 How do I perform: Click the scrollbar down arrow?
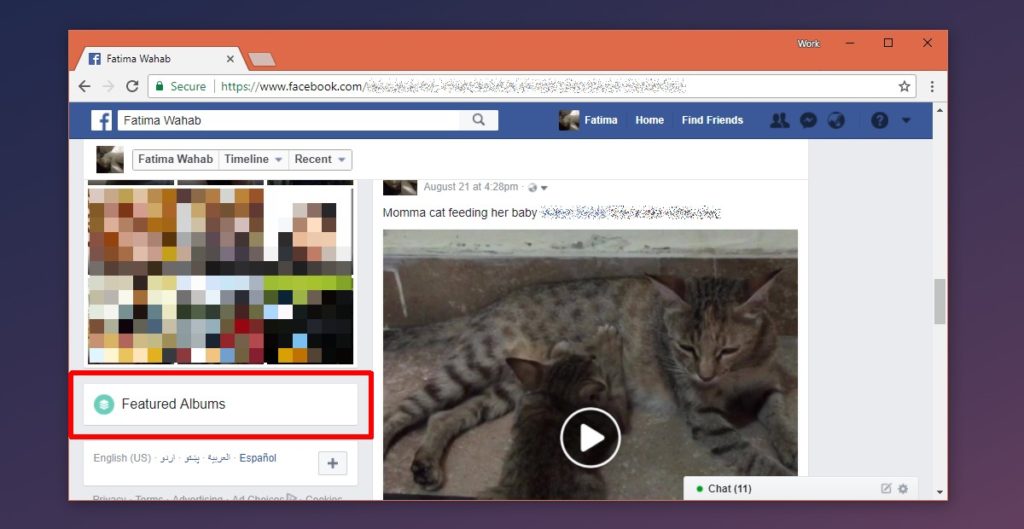[940, 492]
